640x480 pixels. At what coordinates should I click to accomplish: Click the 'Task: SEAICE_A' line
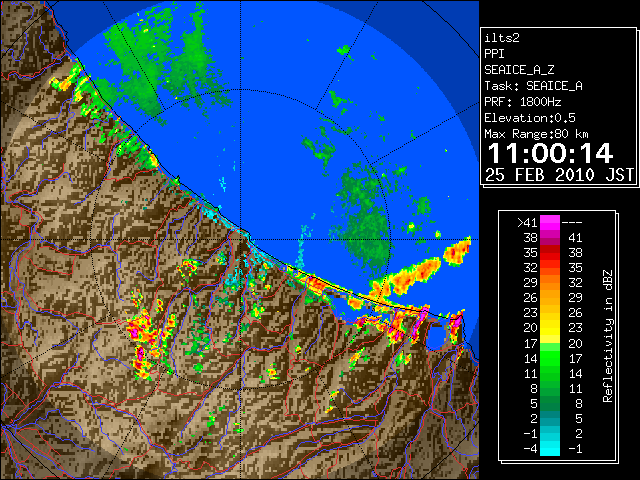533,86
